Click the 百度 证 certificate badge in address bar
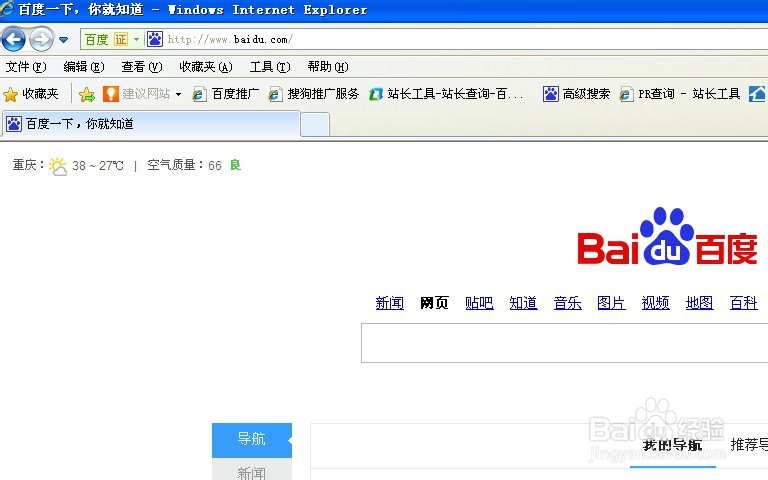The width and height of the screenshot is (768, 480). click(x=106, y=39)
